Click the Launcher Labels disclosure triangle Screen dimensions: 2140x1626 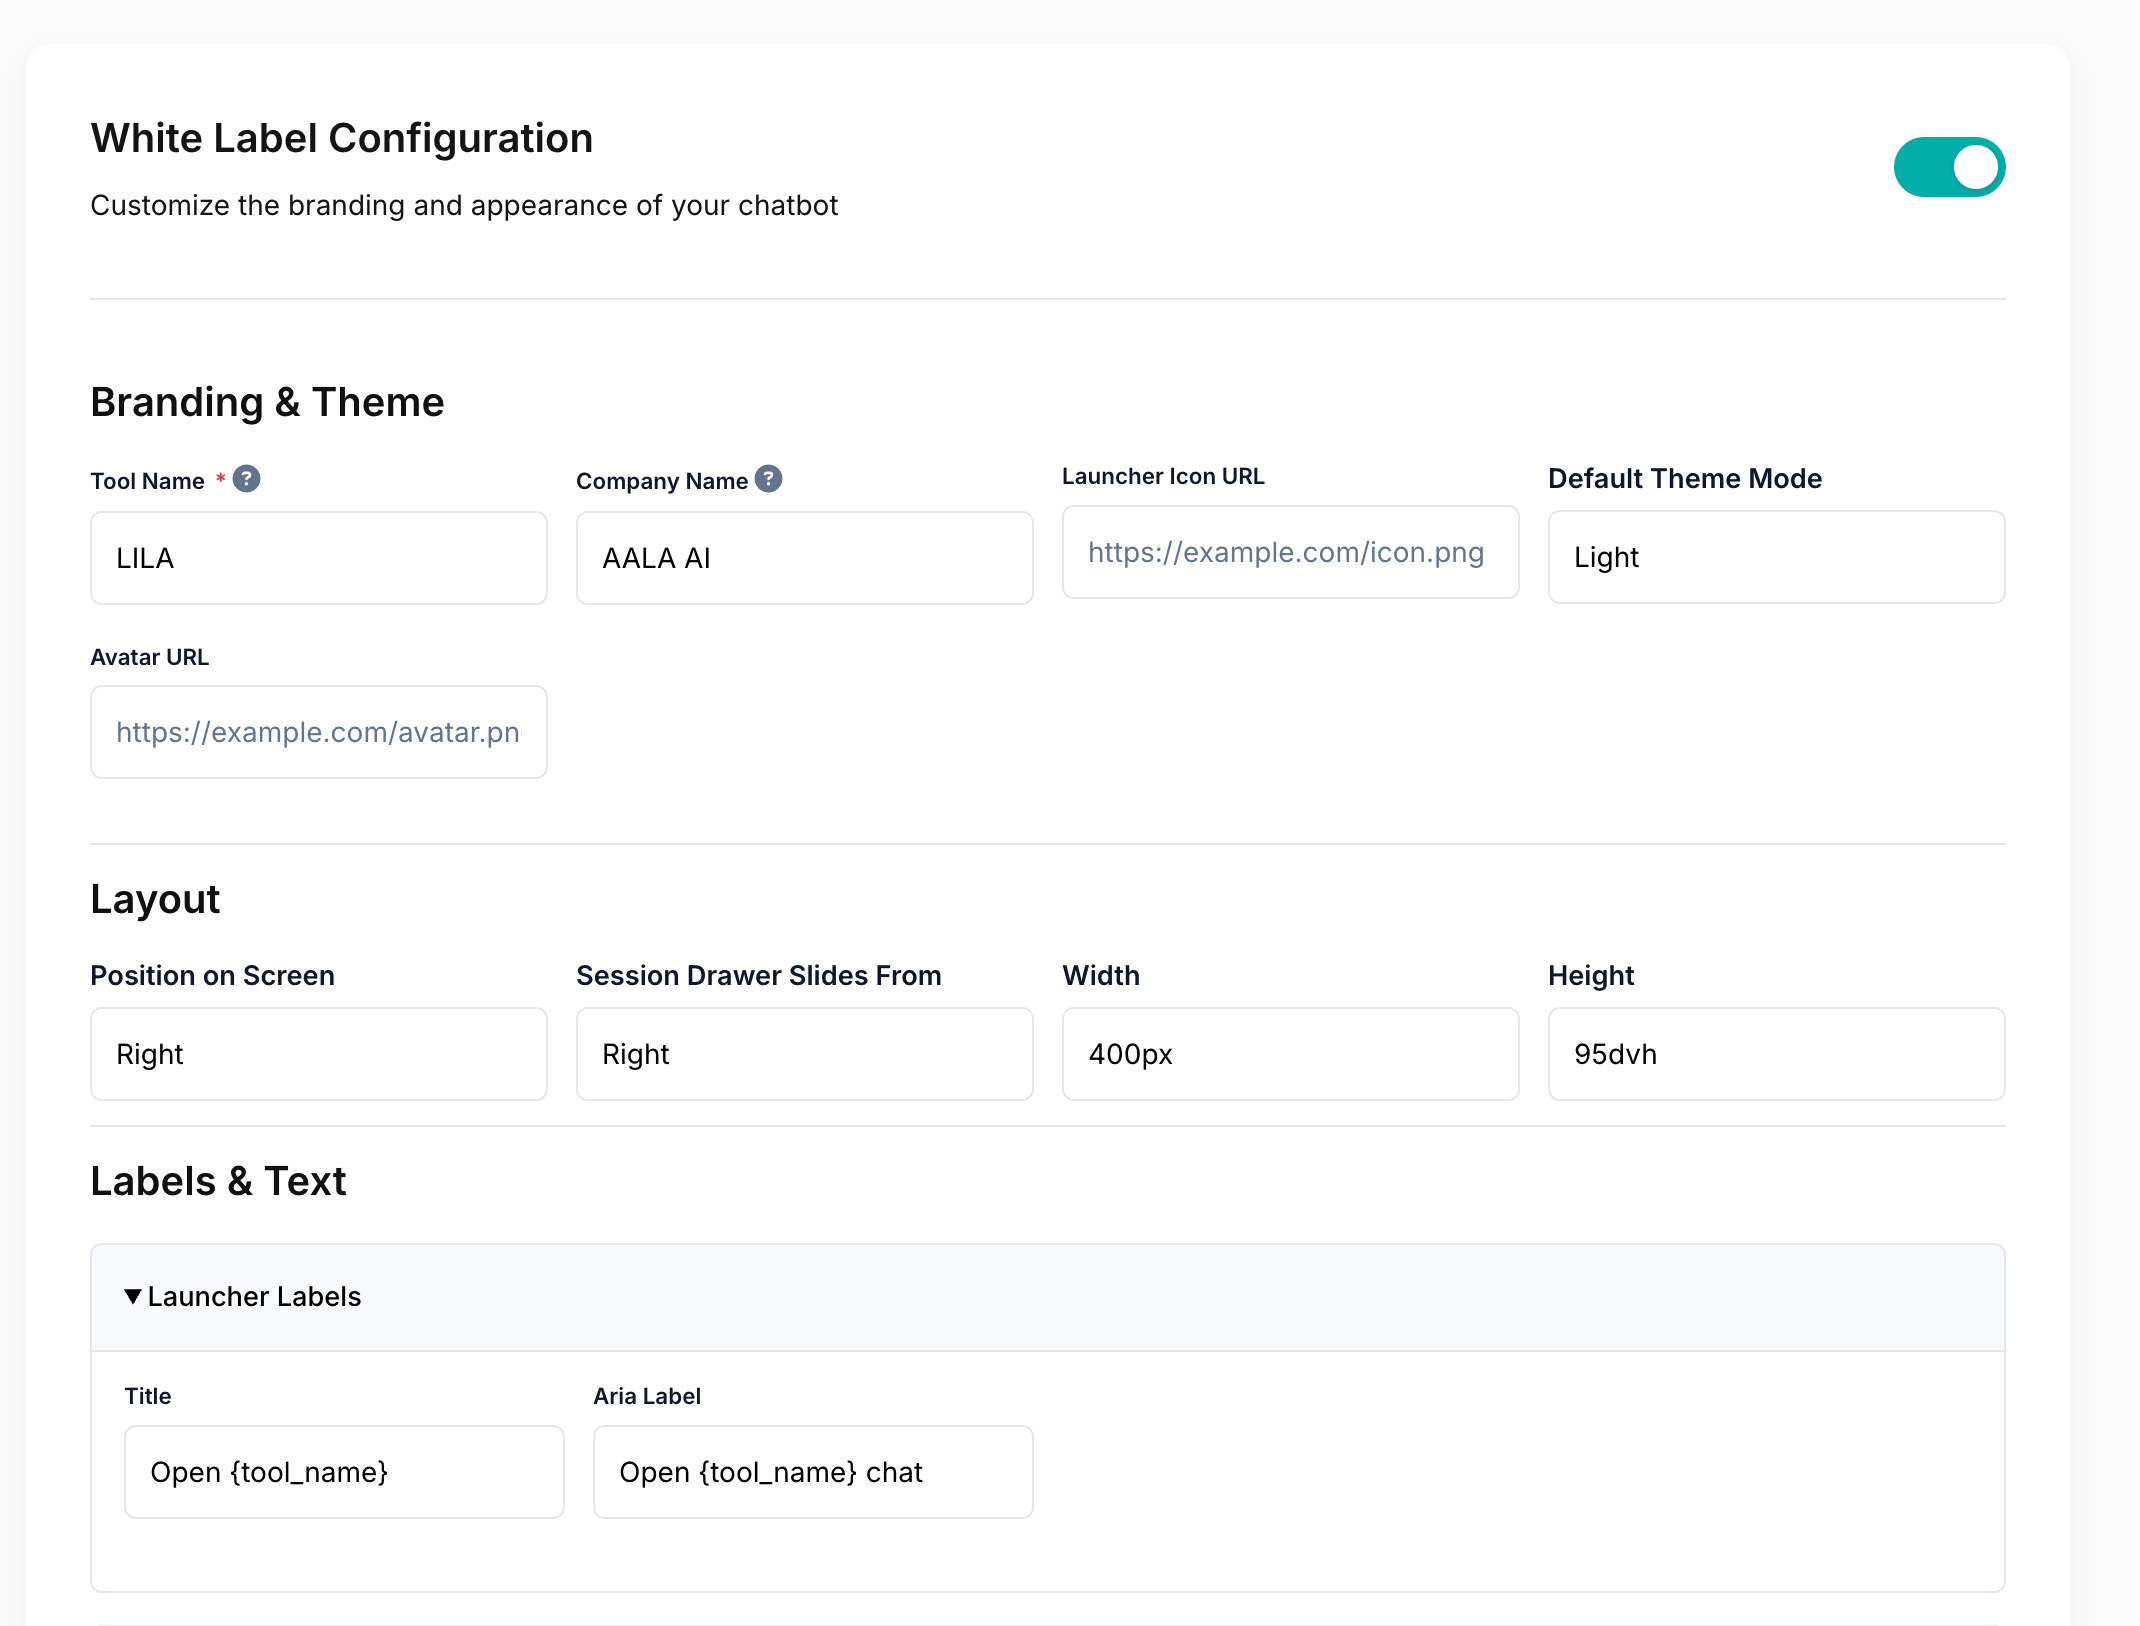[133, 1296]
